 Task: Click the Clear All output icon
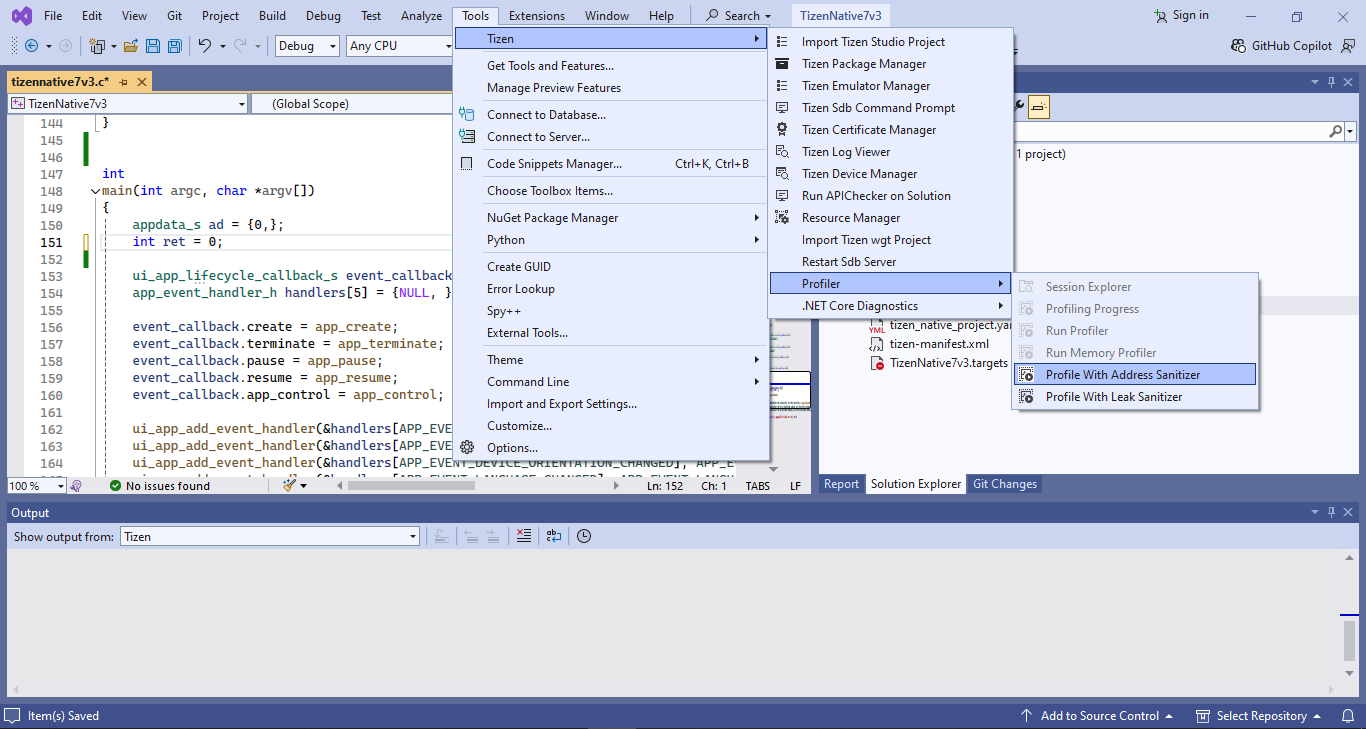(523, 536)
